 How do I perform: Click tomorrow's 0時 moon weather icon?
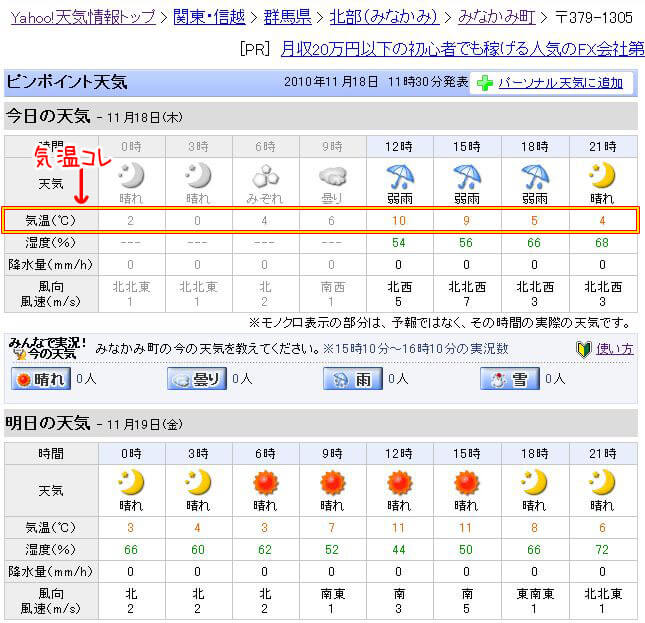point(131,483)
